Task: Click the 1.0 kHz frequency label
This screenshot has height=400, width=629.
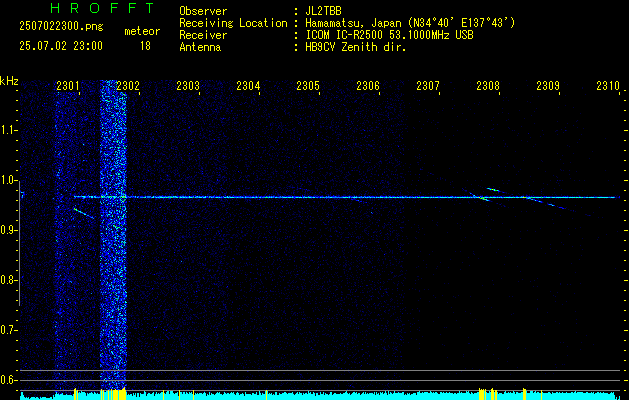Action: [8, 180]
